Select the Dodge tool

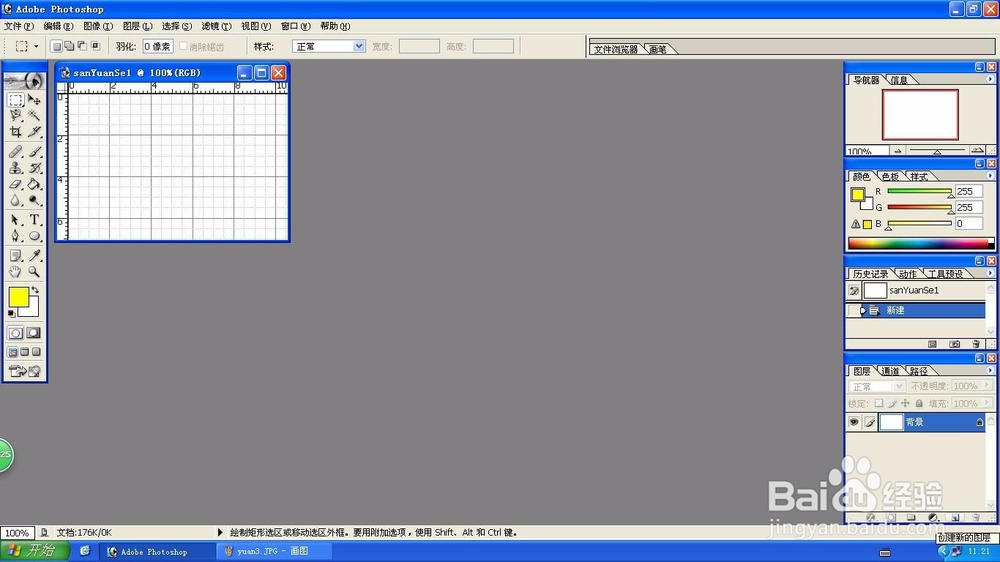tap(34, 200)
